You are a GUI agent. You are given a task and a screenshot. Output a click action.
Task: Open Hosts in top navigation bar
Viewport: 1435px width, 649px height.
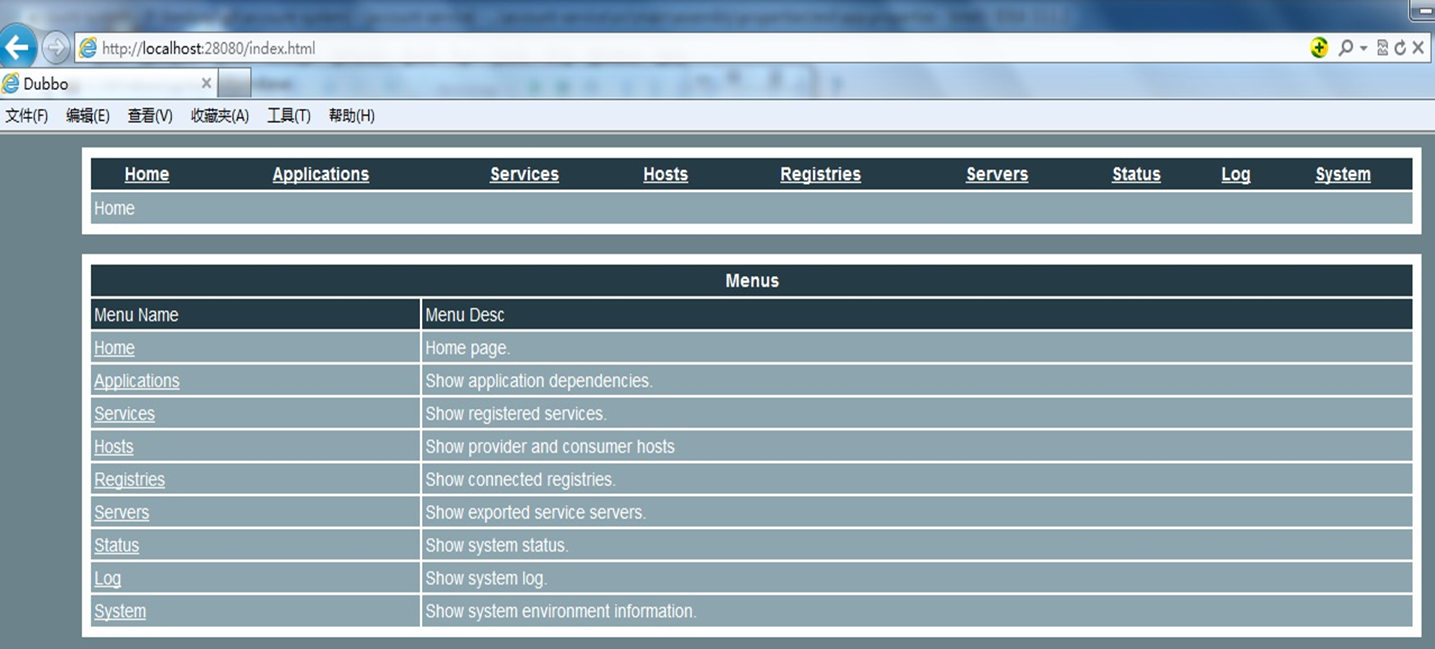[666, 174]
